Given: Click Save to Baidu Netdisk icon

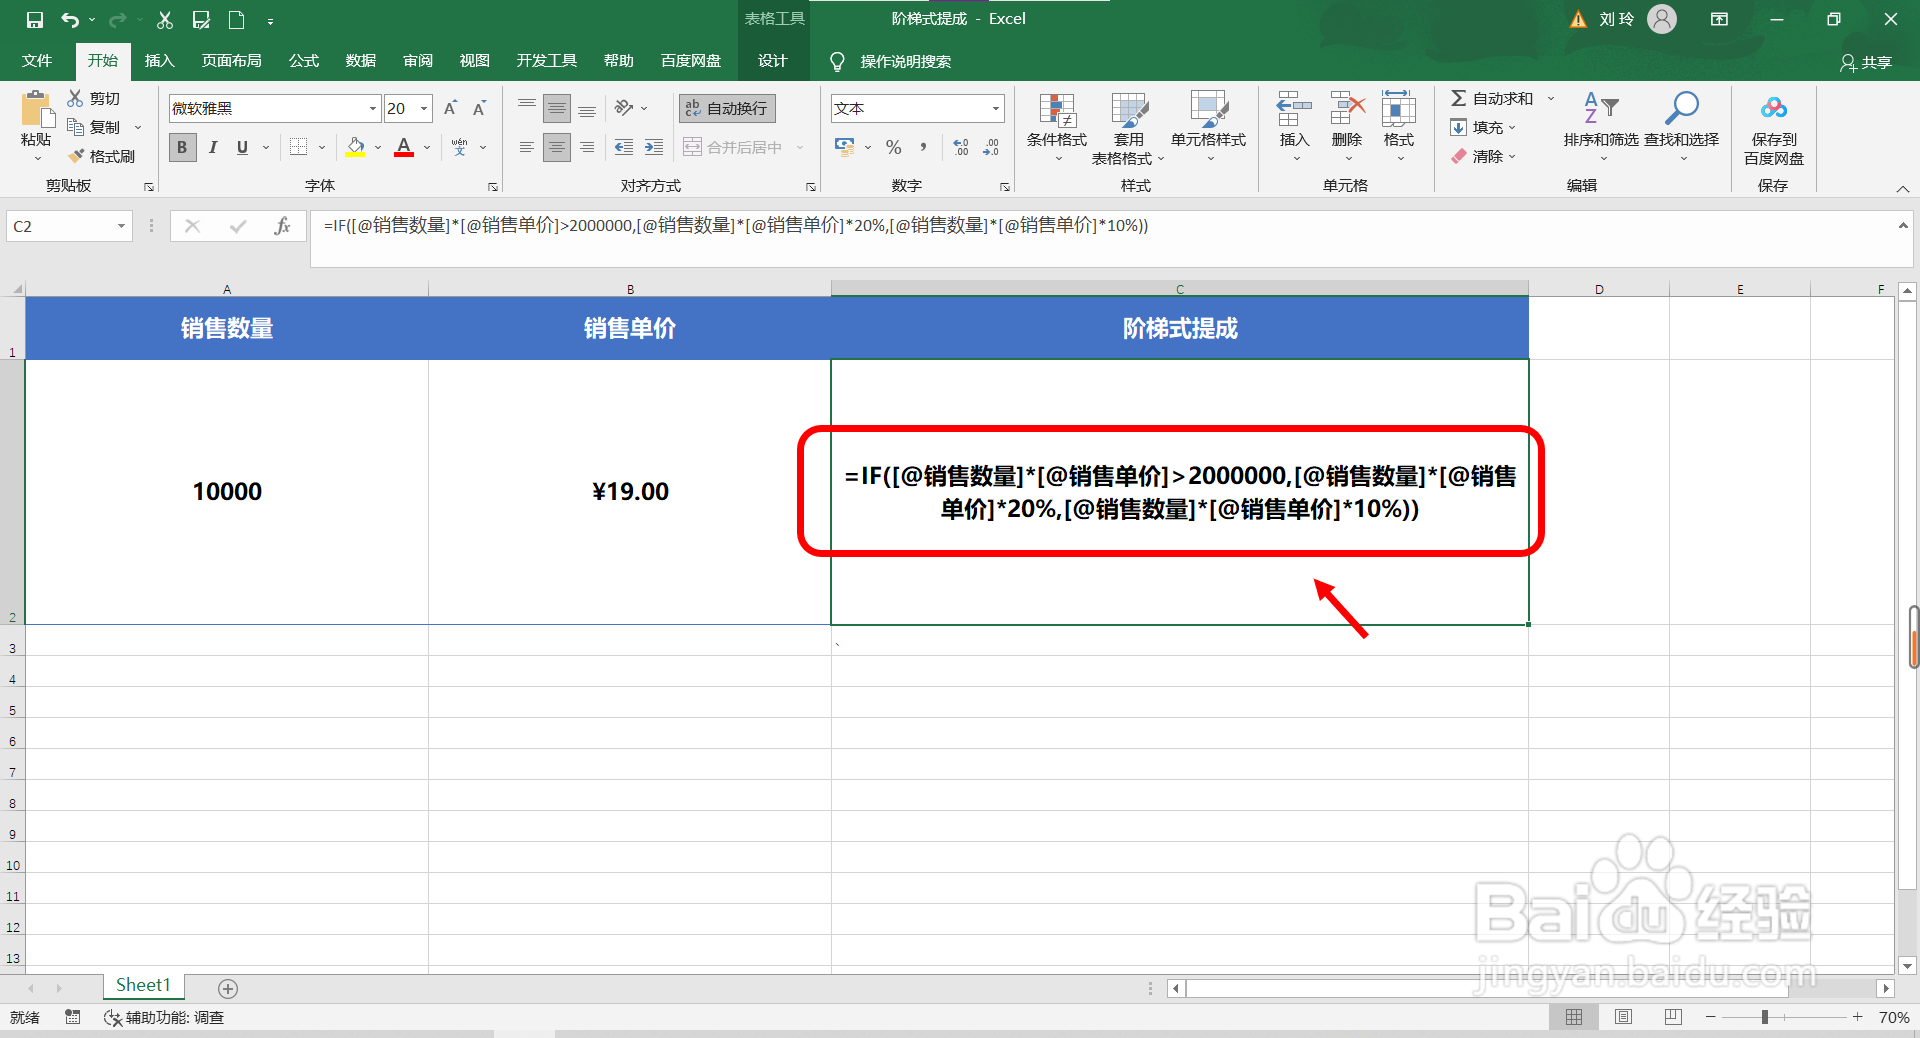Looking at the screenshot, I should pyautogui.click(x=1774, y=108).
